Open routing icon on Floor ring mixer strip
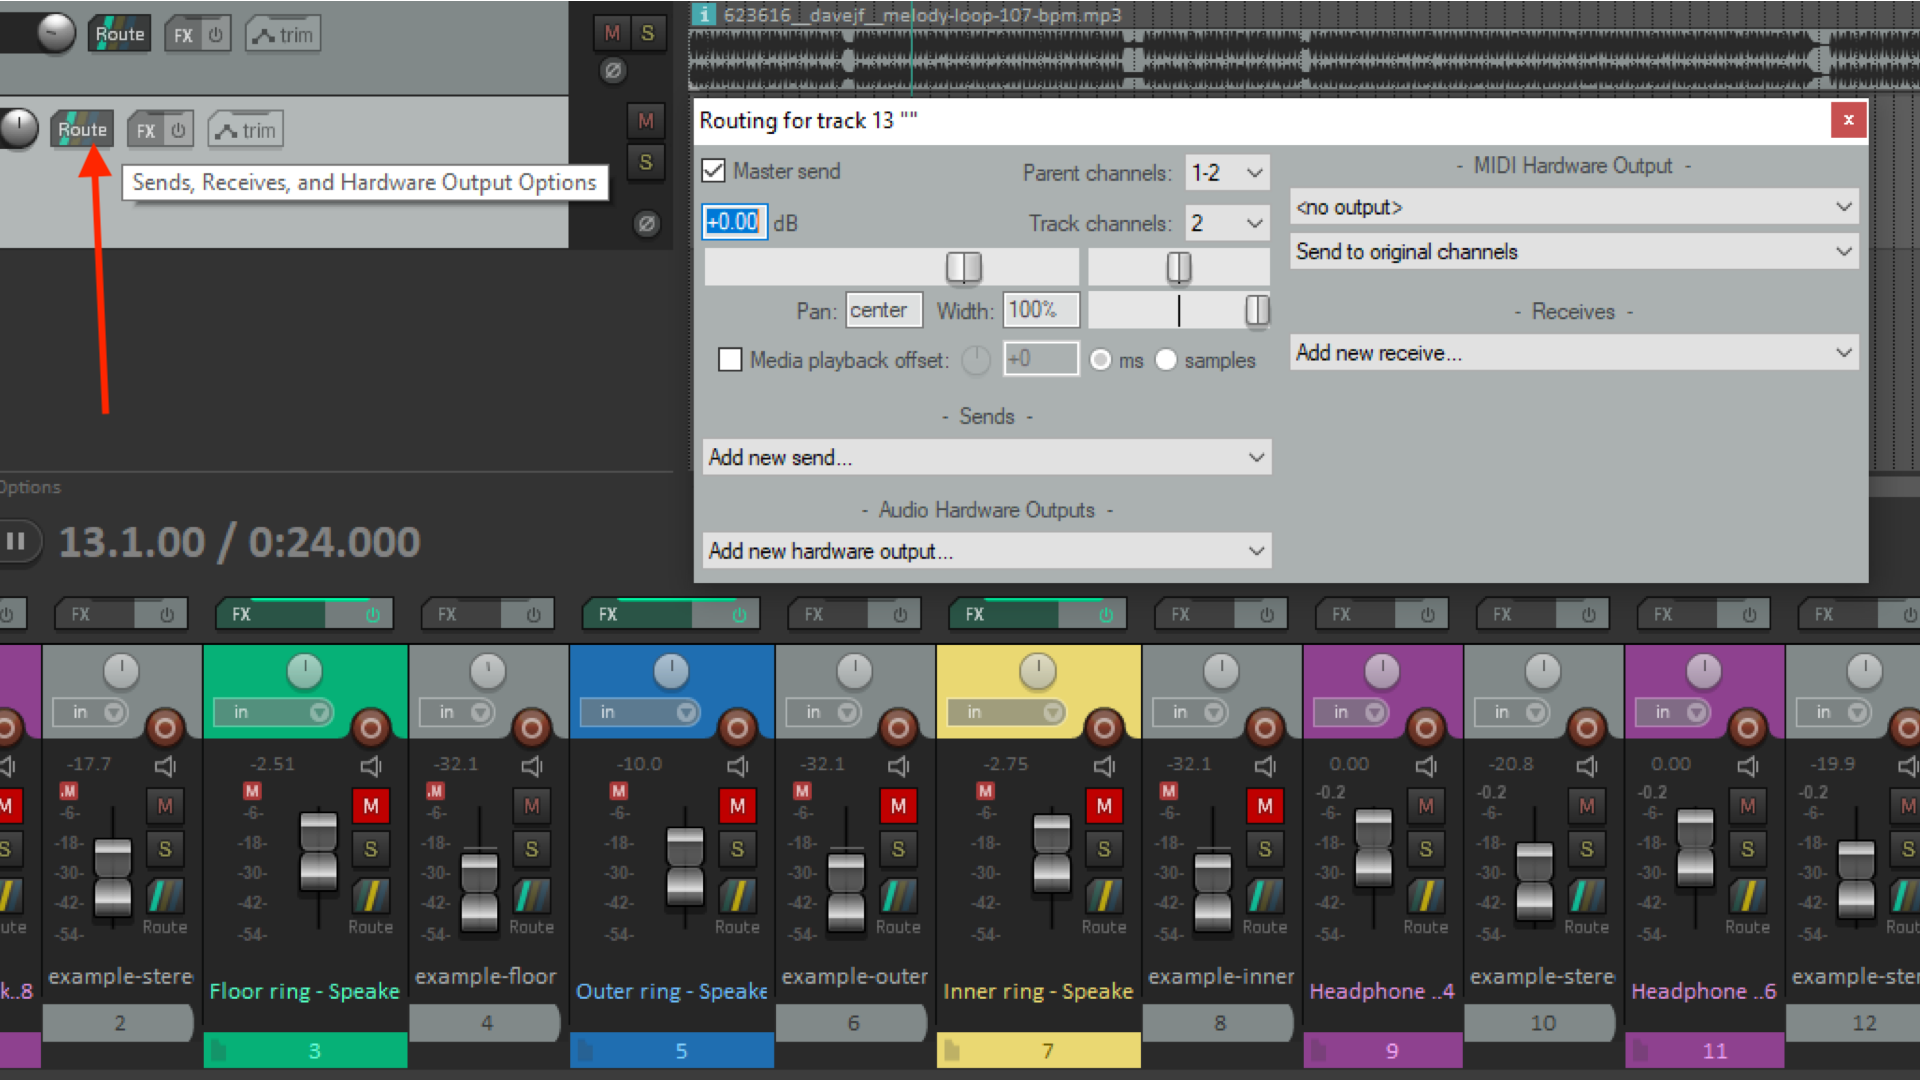Viewport: 1920px width, 1080px height. [370, 895]
